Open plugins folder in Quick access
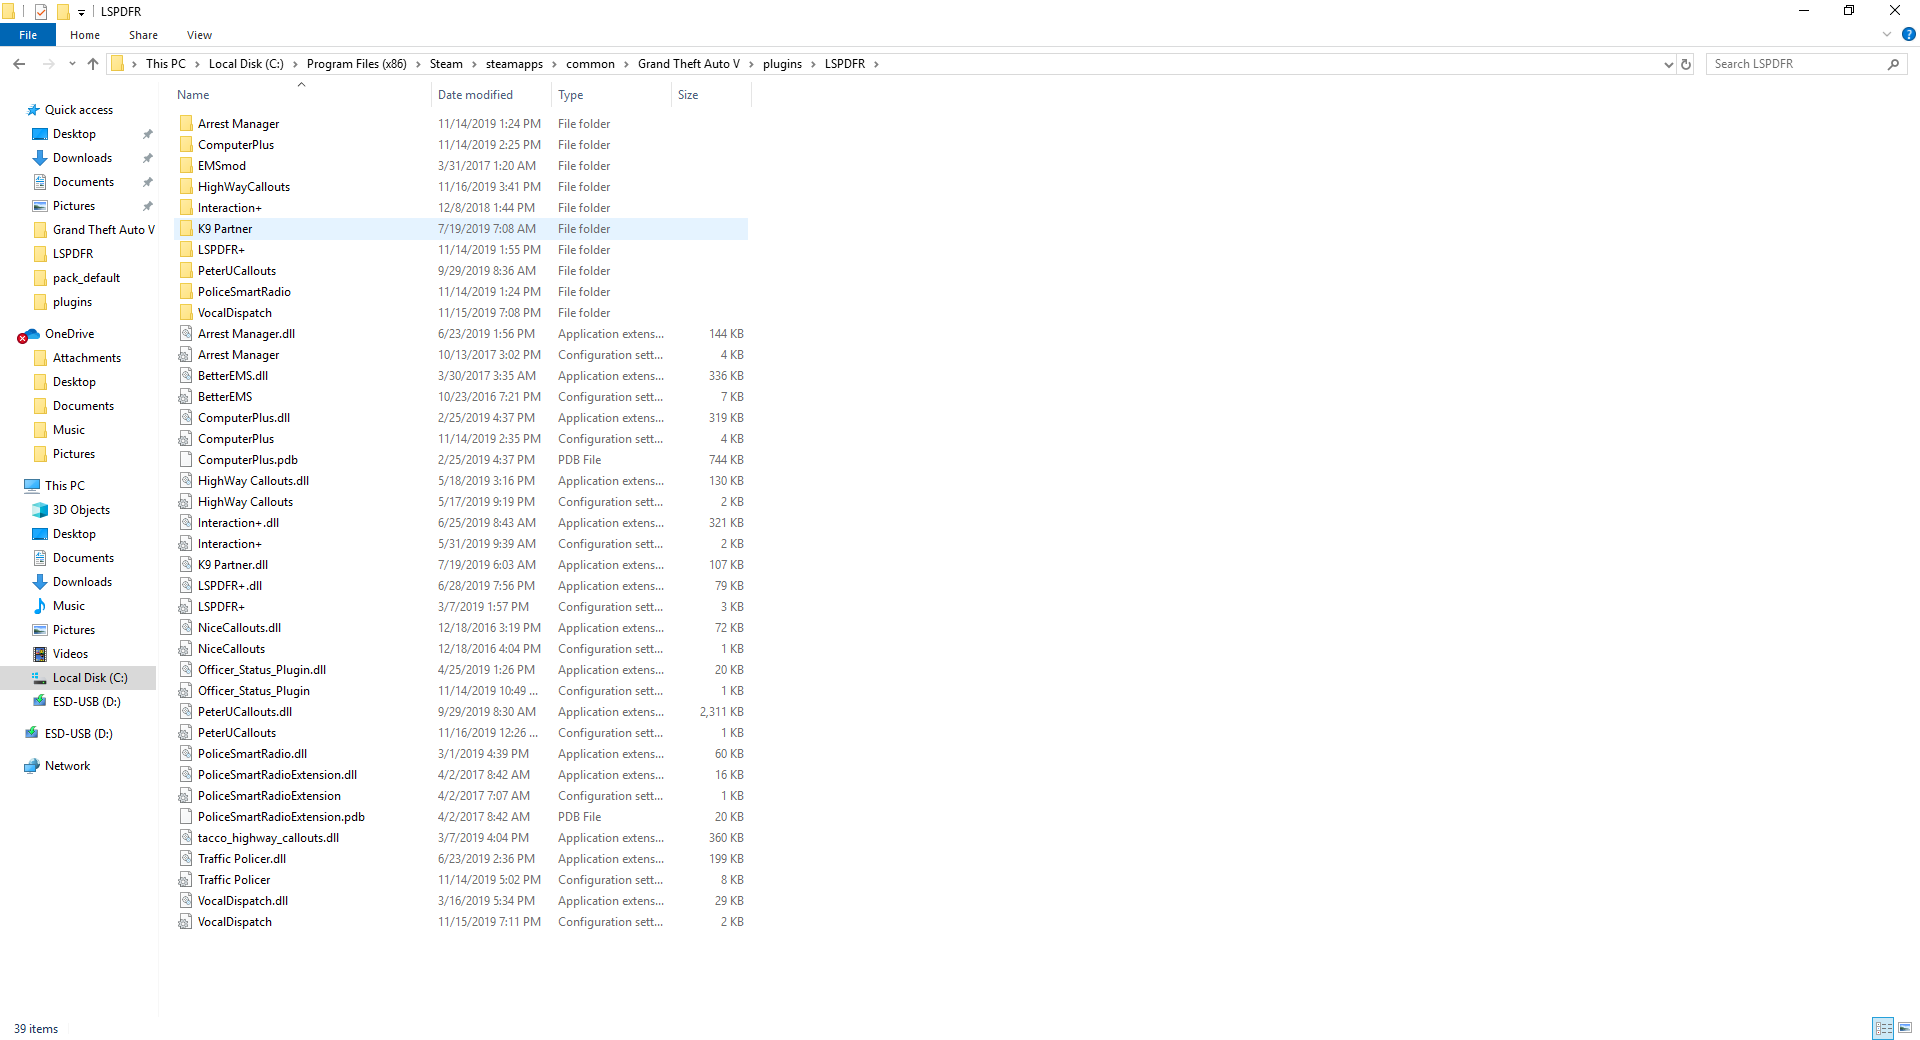Image resolution: width=1920 pixels, height=1040 pixels. click(72, 302)
